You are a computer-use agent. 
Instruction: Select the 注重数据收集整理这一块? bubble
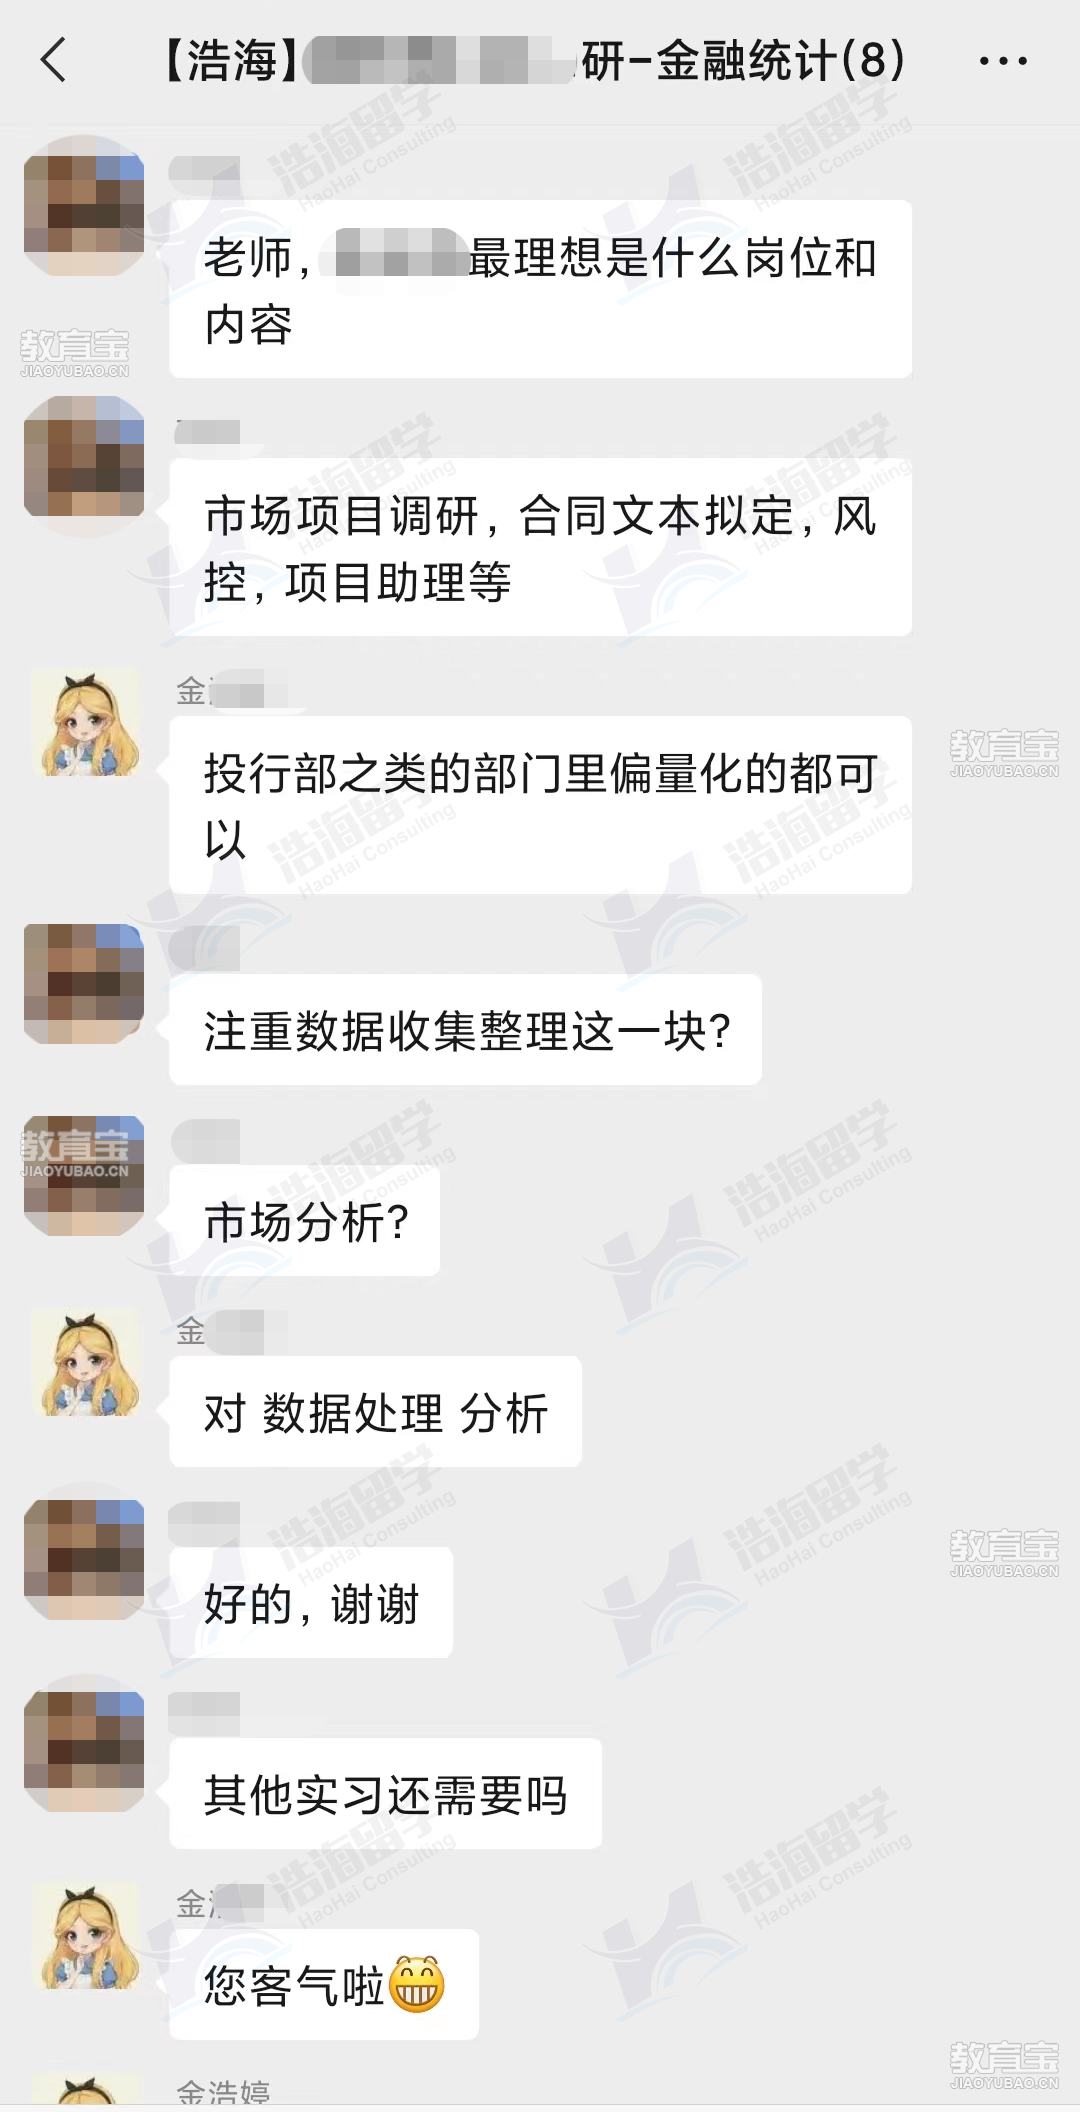465,1030
